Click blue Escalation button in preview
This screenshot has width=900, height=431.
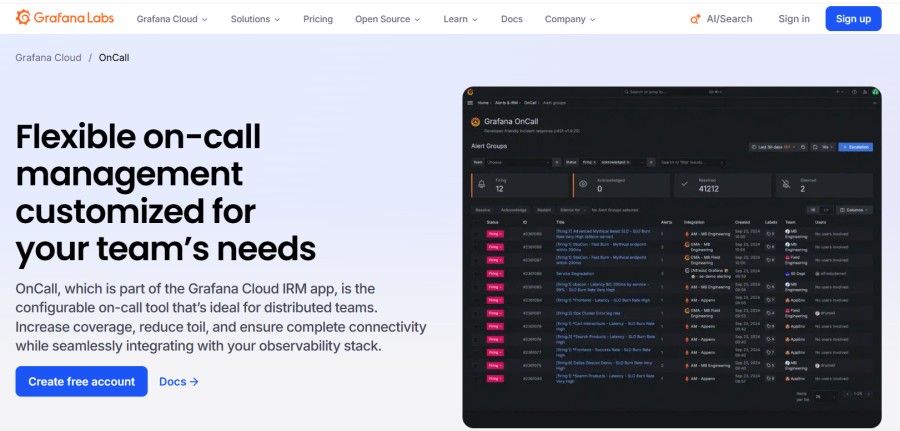tap(855, 147)
